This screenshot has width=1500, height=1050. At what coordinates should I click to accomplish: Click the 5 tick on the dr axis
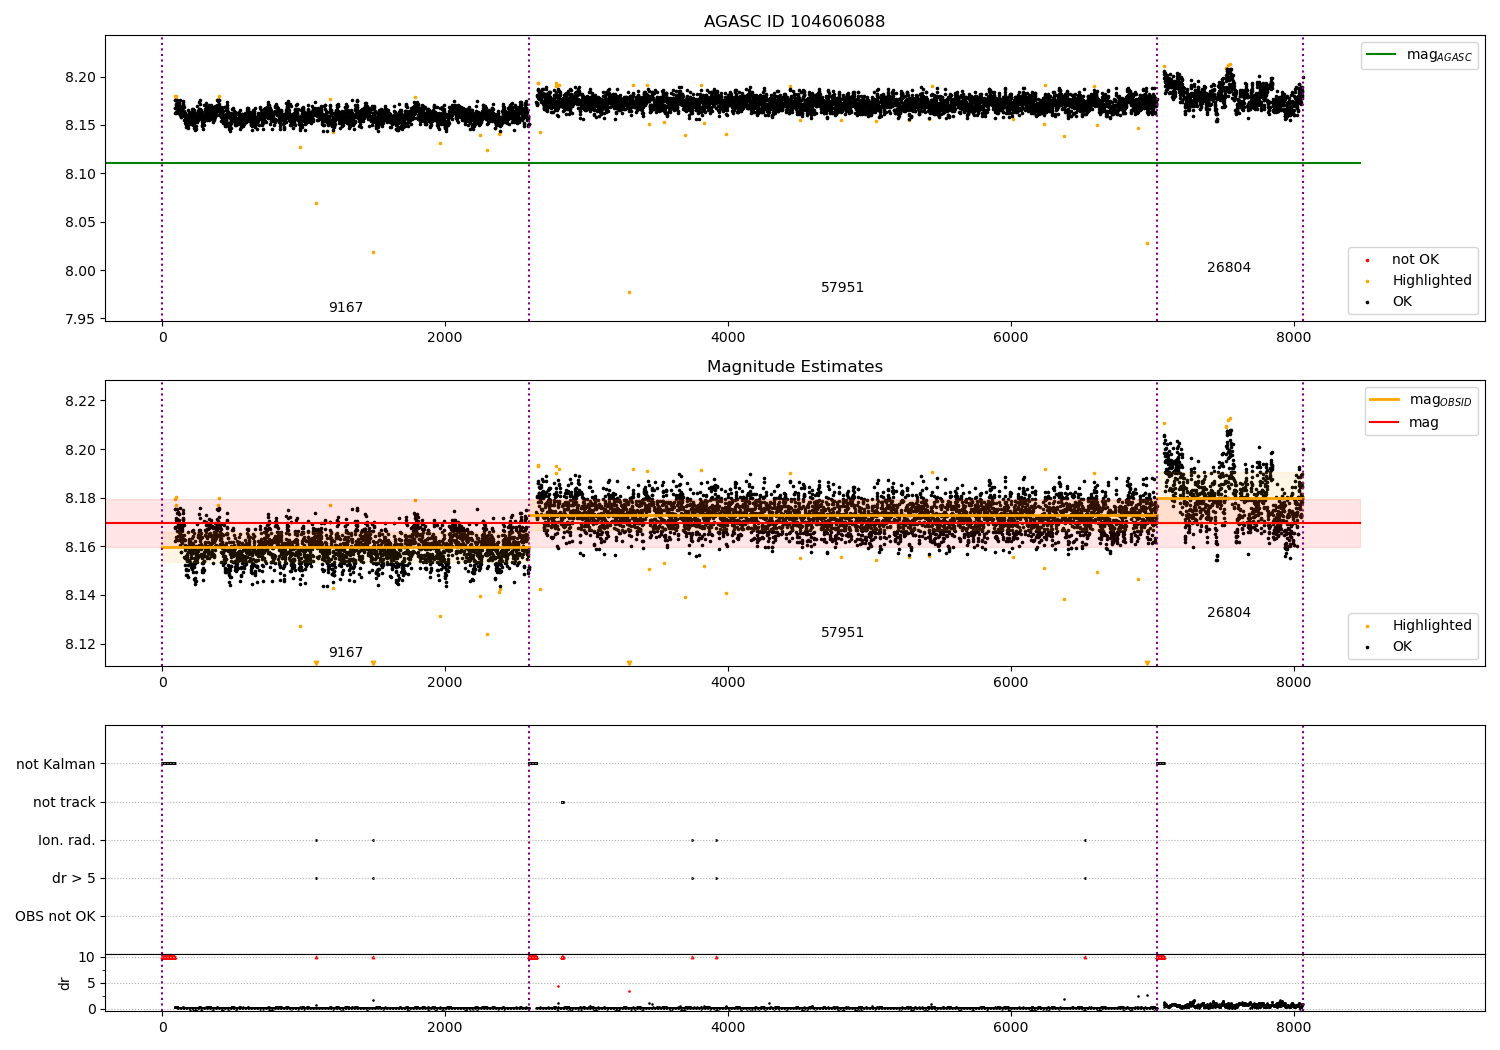click(91, 983)
